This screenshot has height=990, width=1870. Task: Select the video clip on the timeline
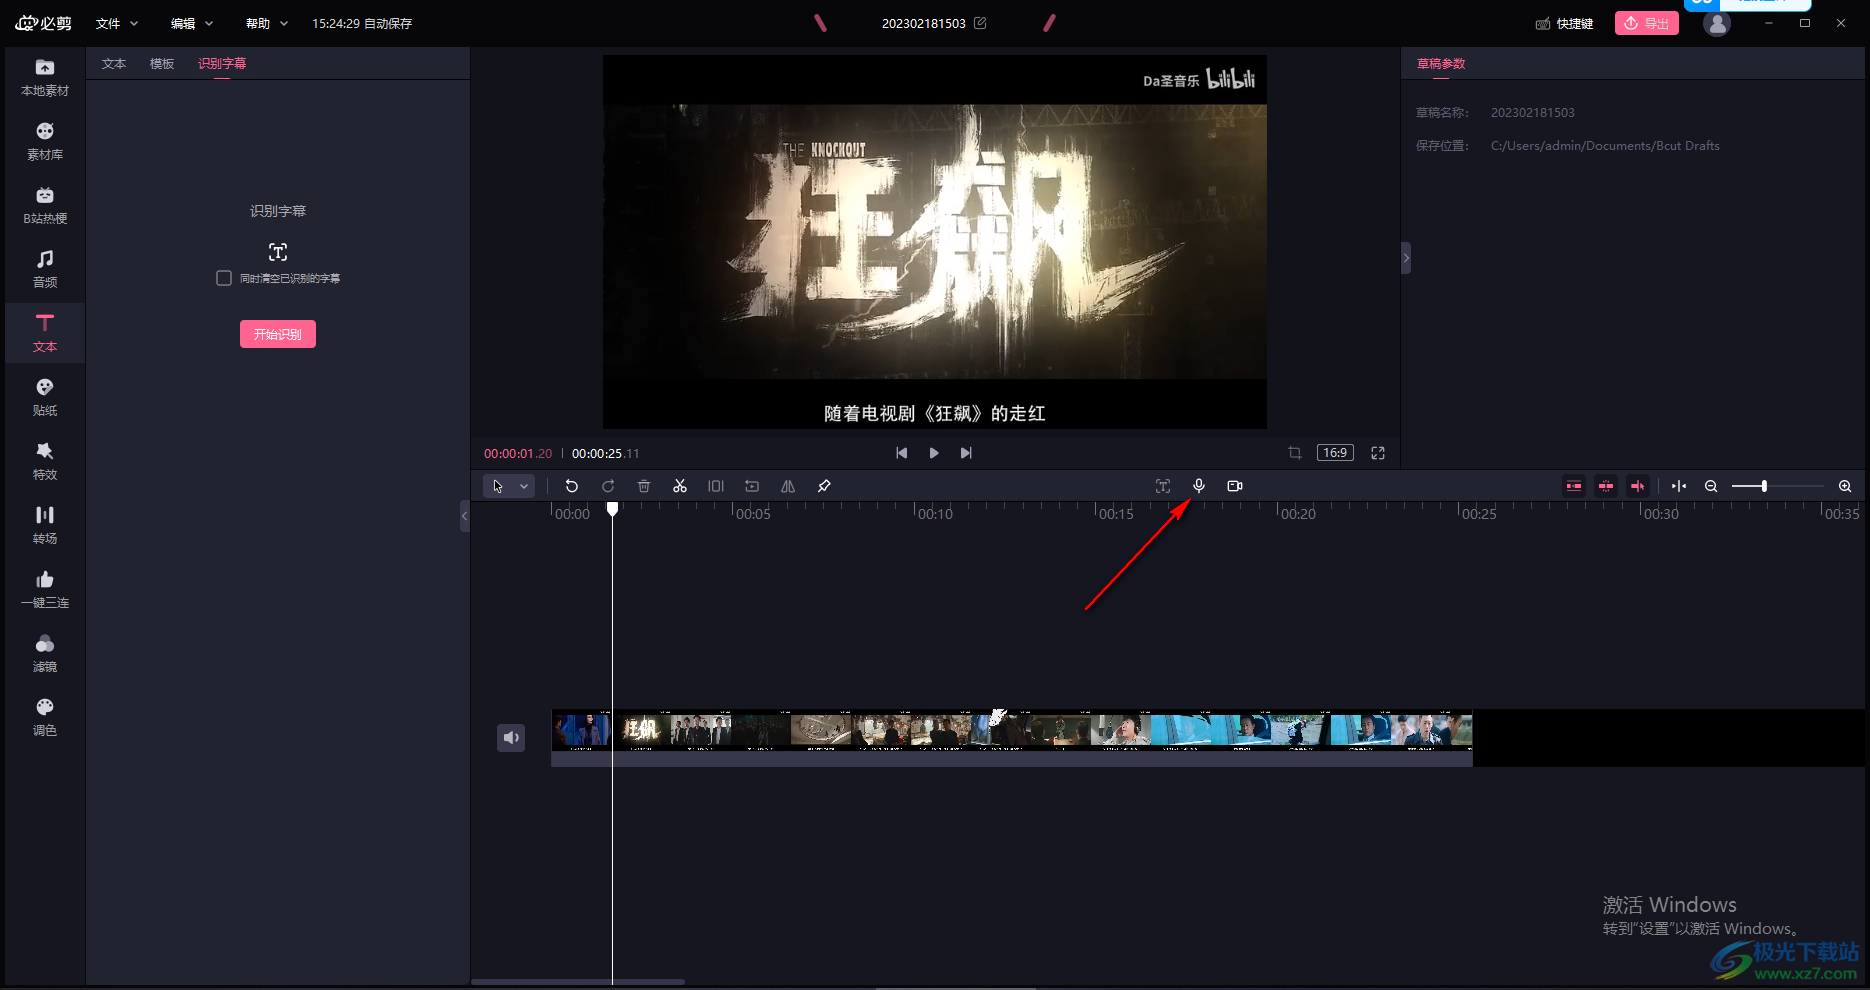(x=1012, y=738)
